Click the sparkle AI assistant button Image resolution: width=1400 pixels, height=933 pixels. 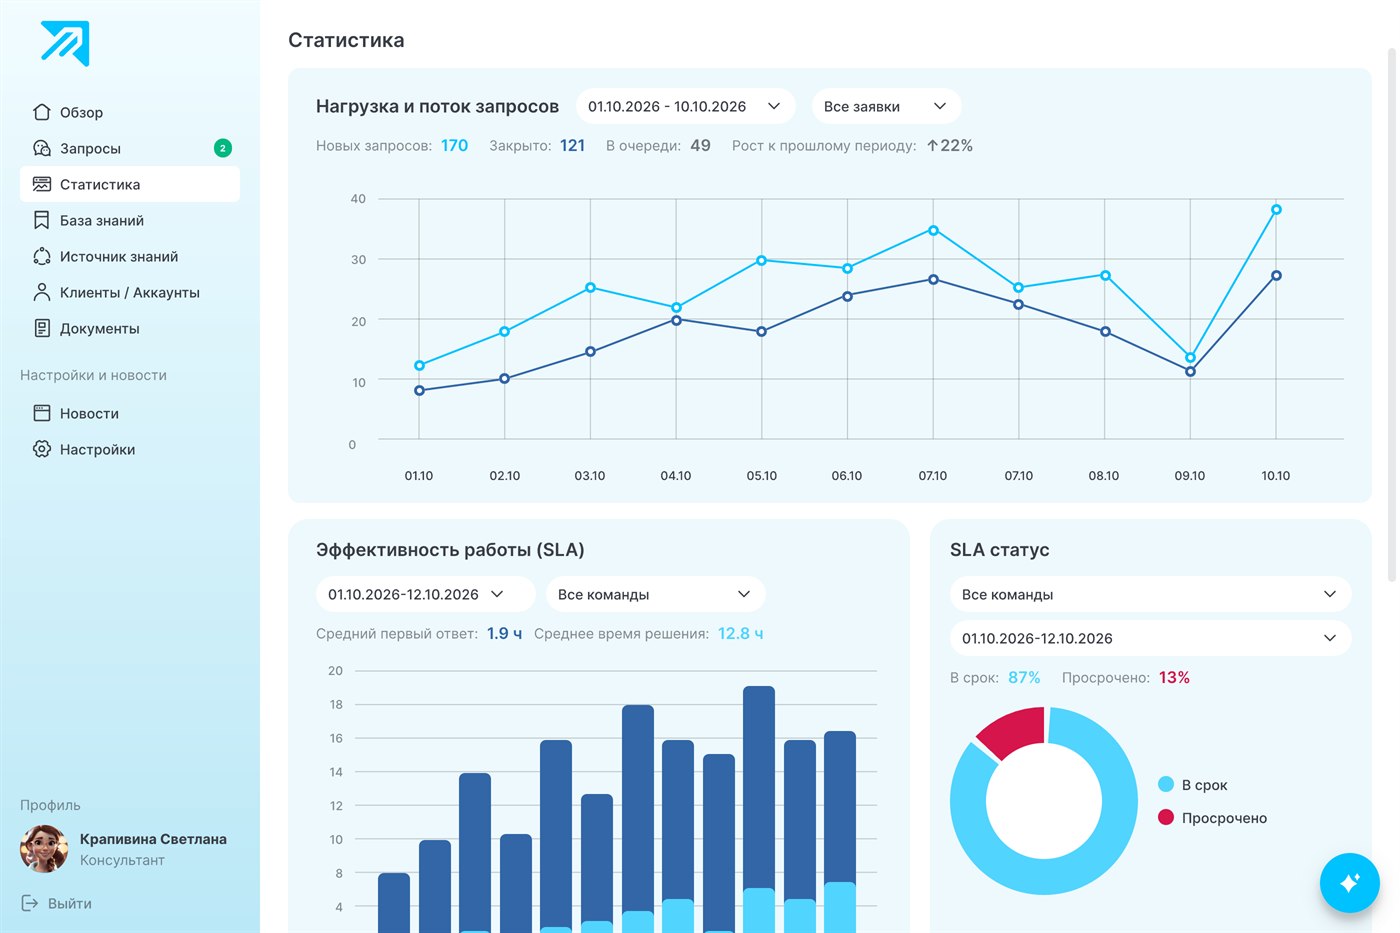coord(1349,882)
